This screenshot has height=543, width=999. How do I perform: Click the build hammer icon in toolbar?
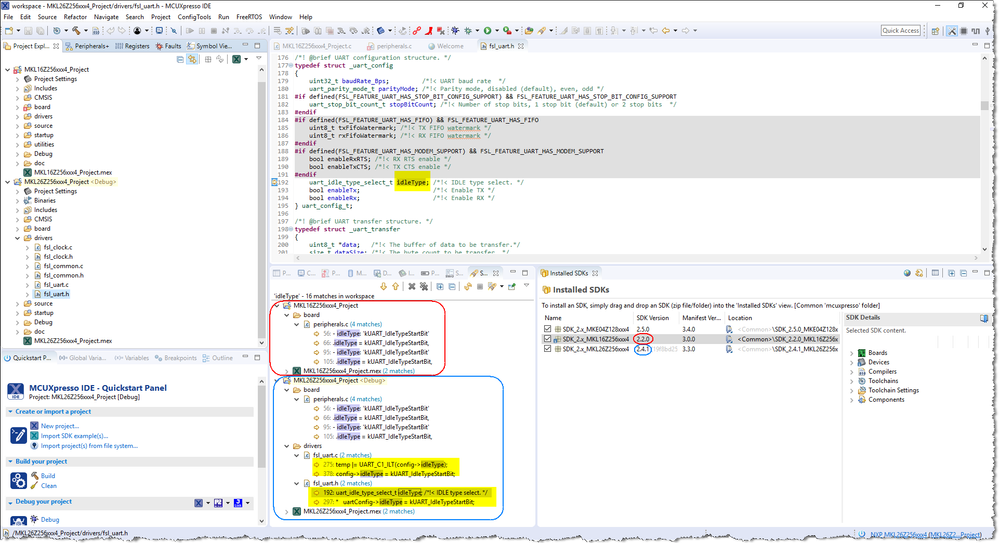tap(76, 31)
